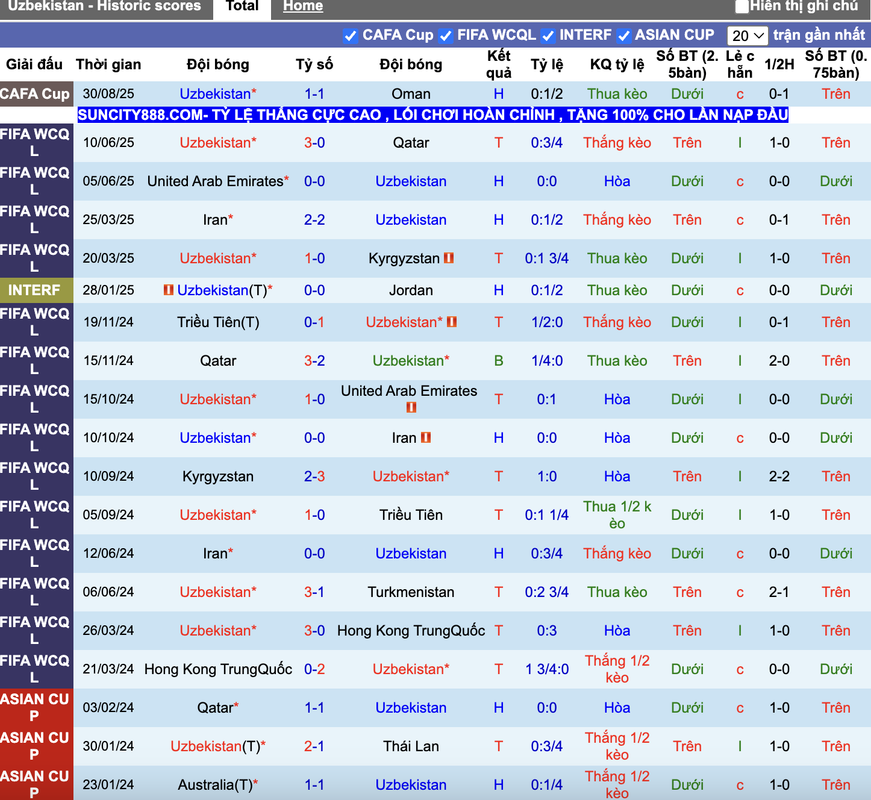
Task: Open the Home tab link
Action: (303, 7)
